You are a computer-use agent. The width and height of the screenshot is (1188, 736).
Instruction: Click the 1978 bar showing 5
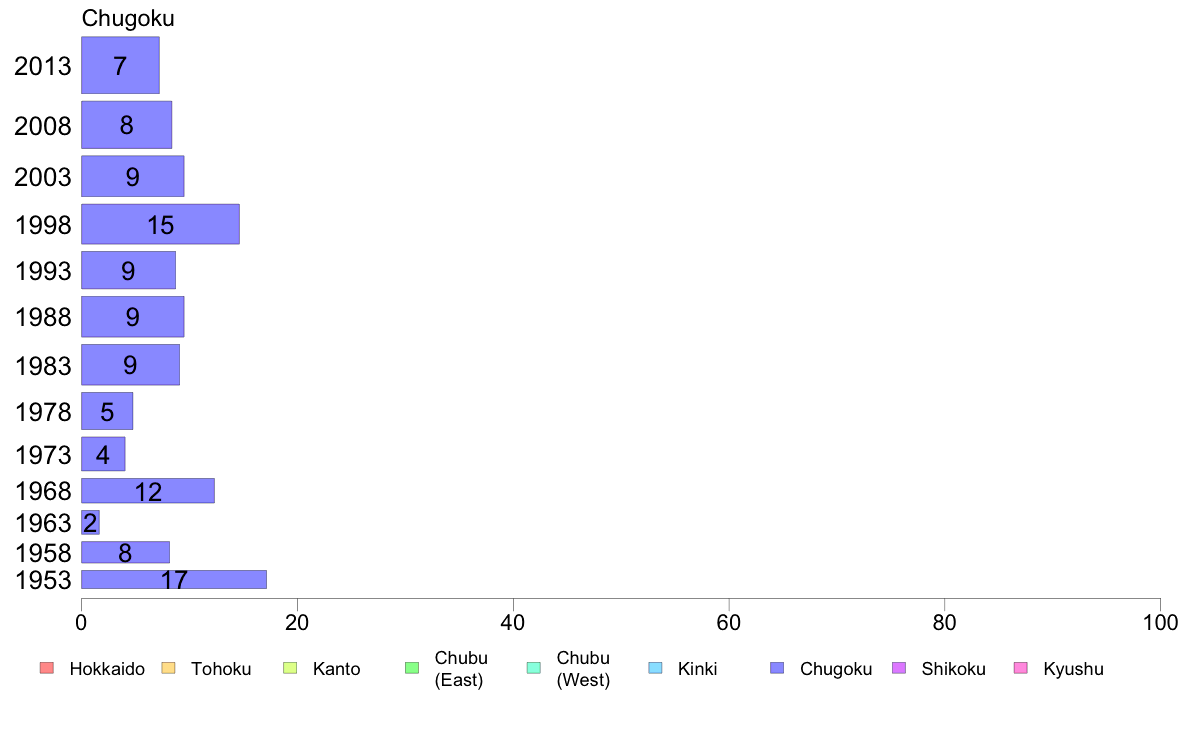click(107, 411)
